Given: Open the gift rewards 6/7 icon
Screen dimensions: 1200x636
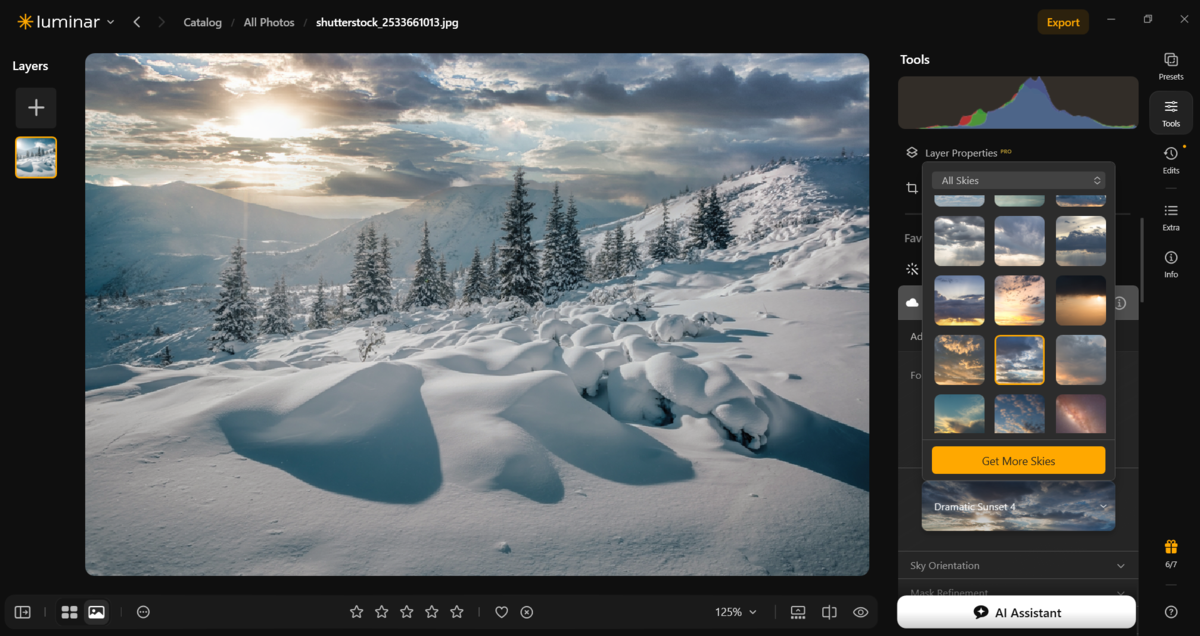Looking at the screenshot, I should (x=1170, y=553).
